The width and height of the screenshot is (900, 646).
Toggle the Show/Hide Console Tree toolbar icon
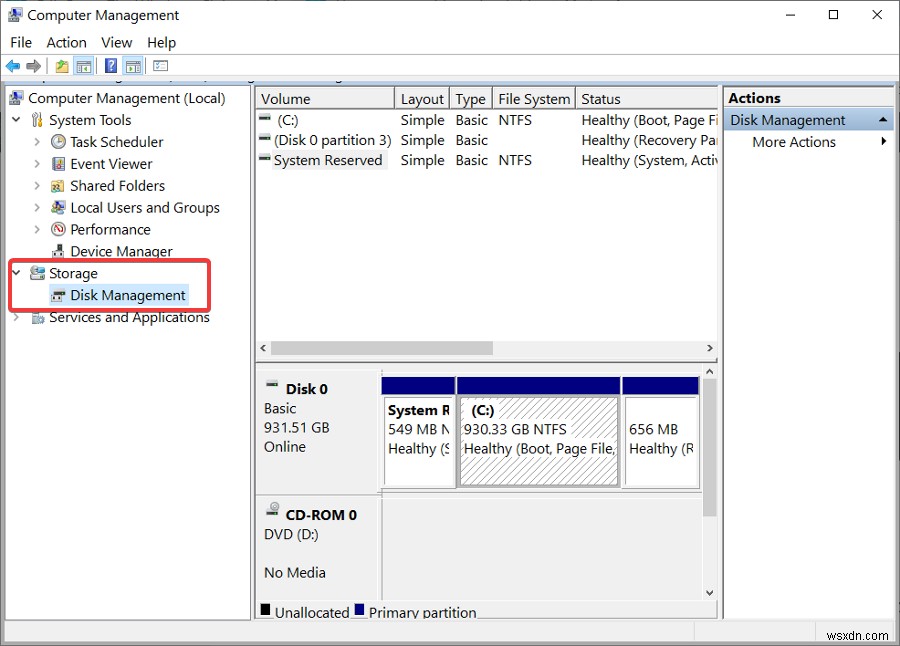[84, 66]
